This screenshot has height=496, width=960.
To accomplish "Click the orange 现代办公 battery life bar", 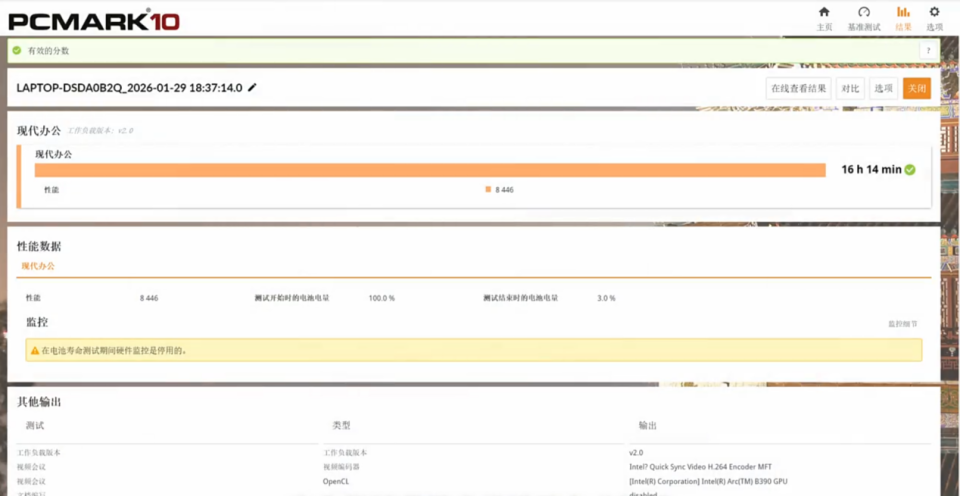I will click(430, 170).
